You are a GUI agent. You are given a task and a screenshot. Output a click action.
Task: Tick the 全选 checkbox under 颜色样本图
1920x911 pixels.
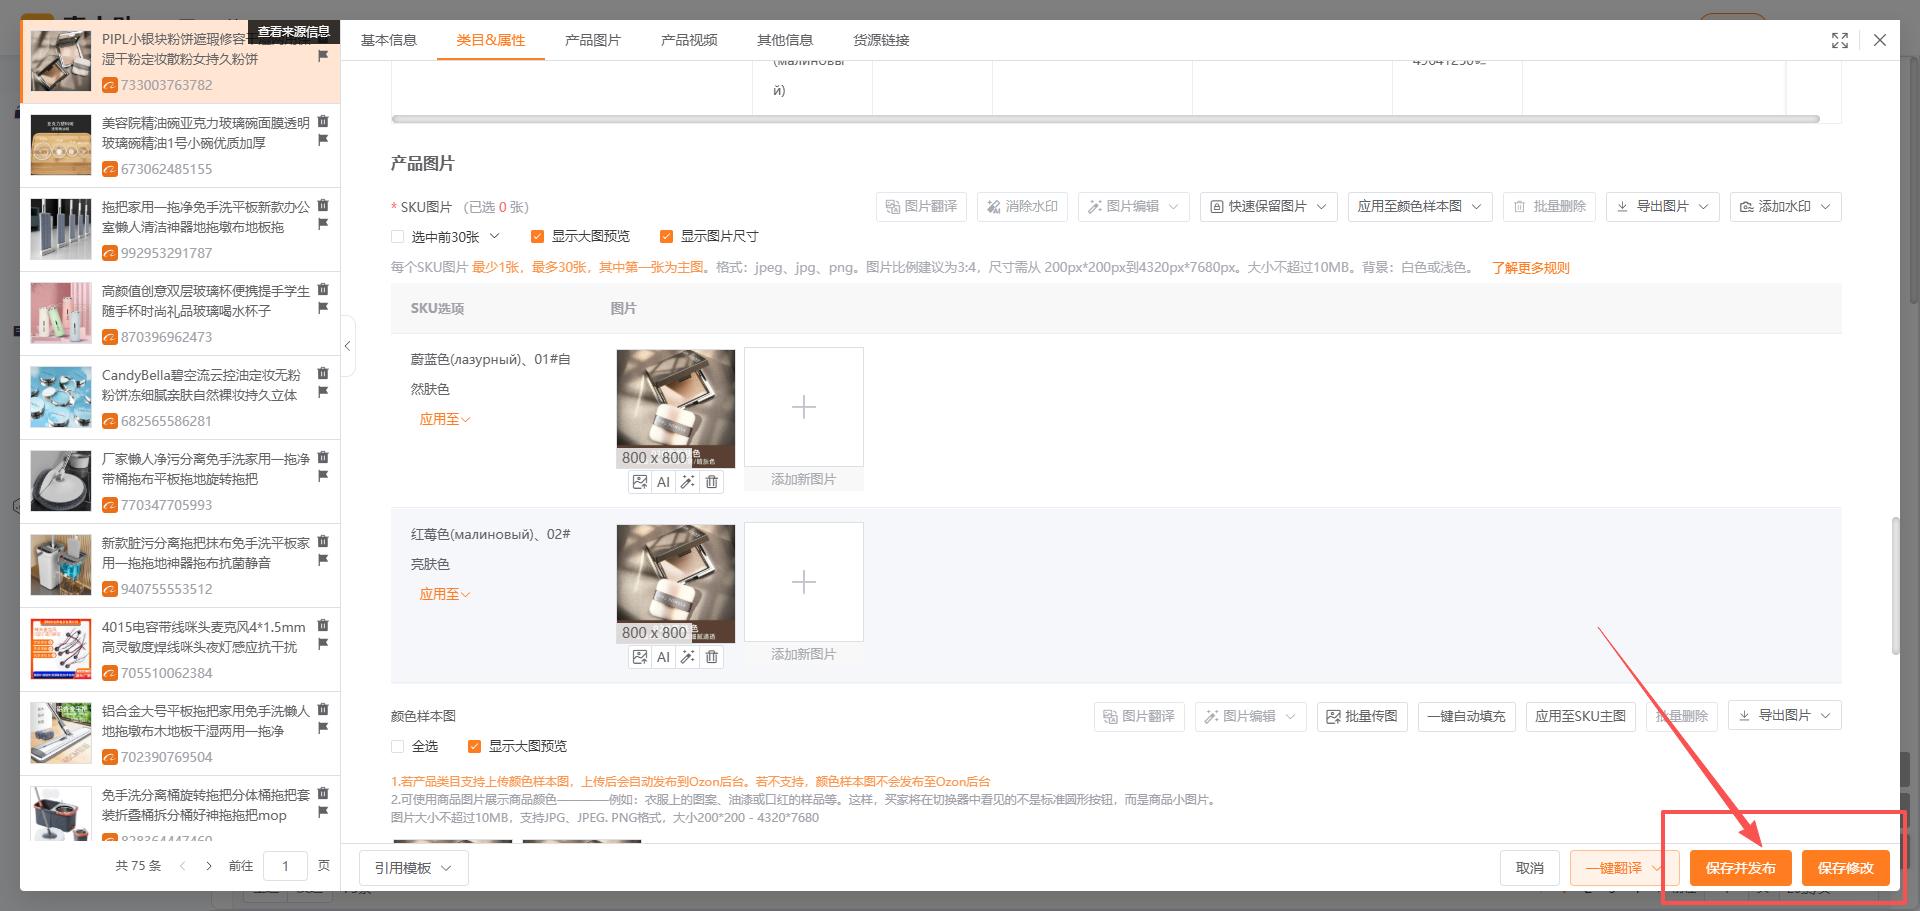coord(398,747)
